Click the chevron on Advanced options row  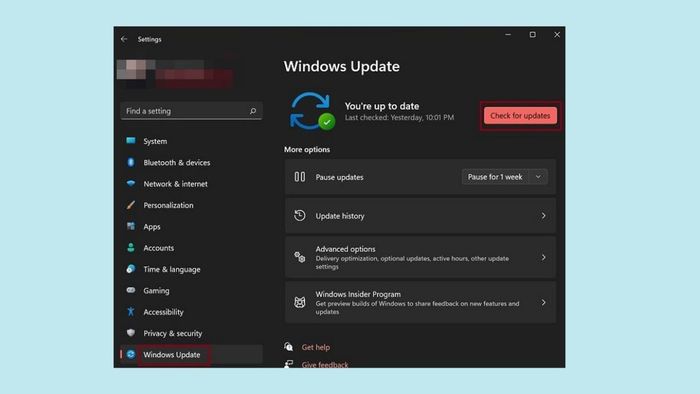[x=543, y=257]
